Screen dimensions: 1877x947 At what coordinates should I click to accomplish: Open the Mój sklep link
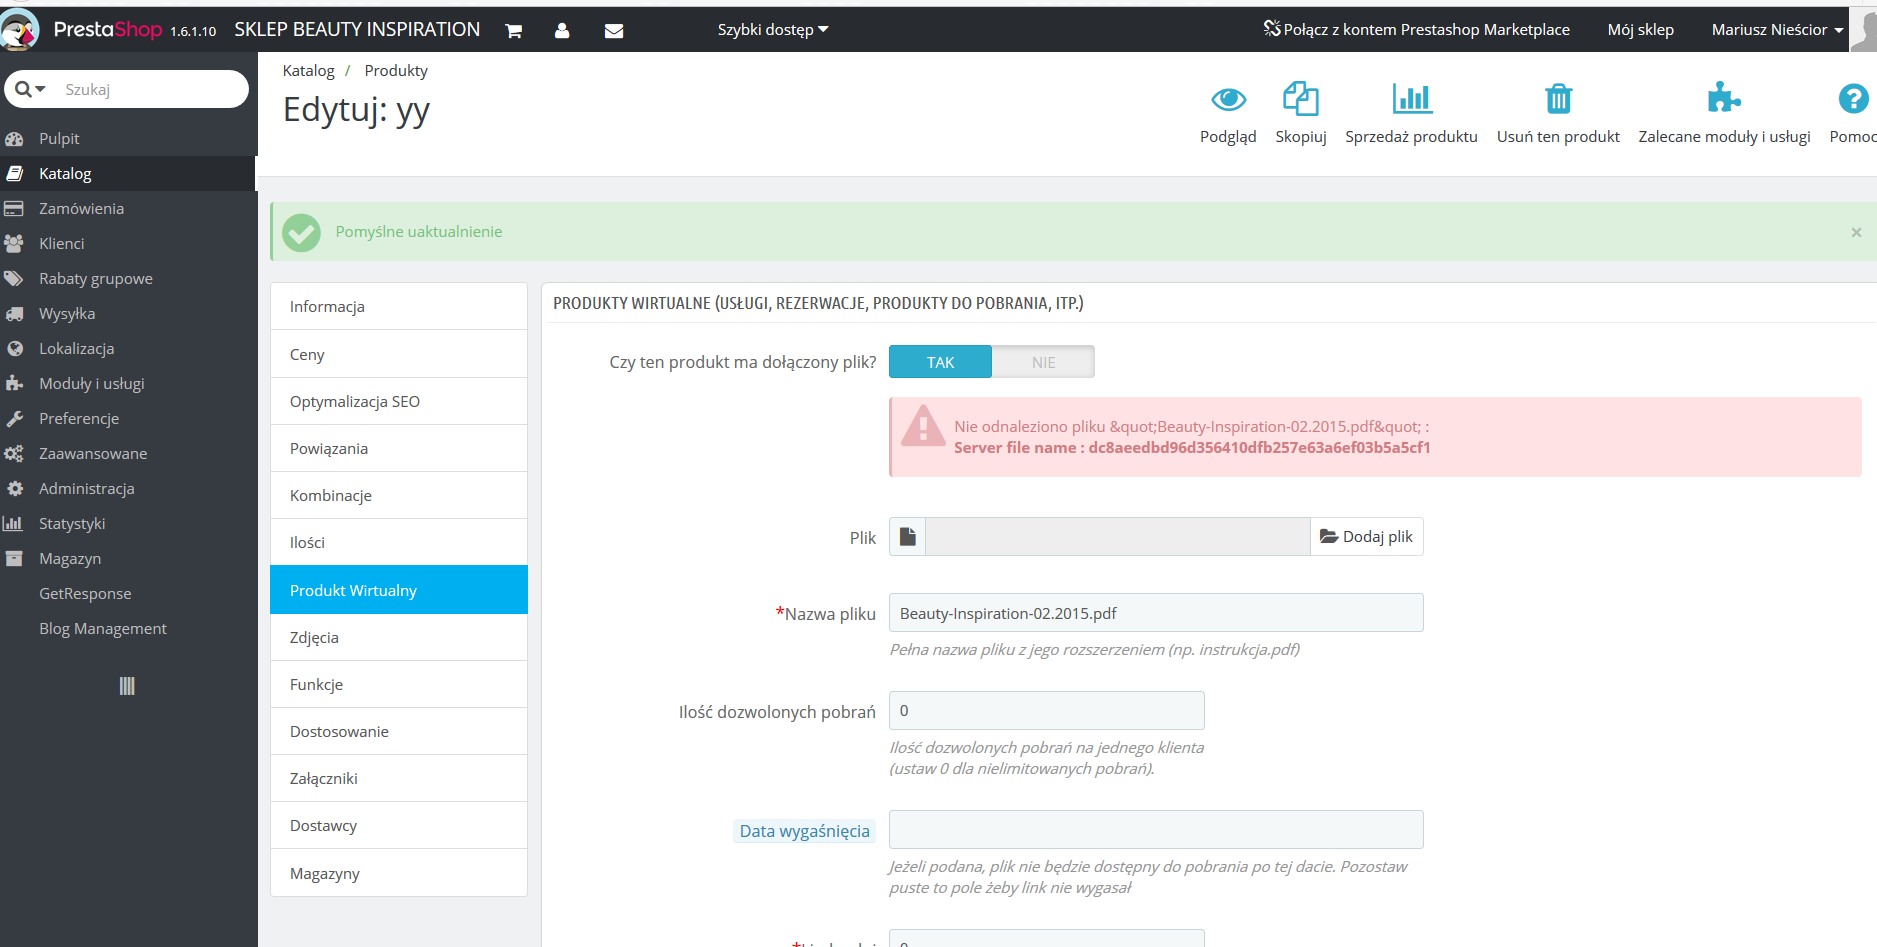point(1640,30)
